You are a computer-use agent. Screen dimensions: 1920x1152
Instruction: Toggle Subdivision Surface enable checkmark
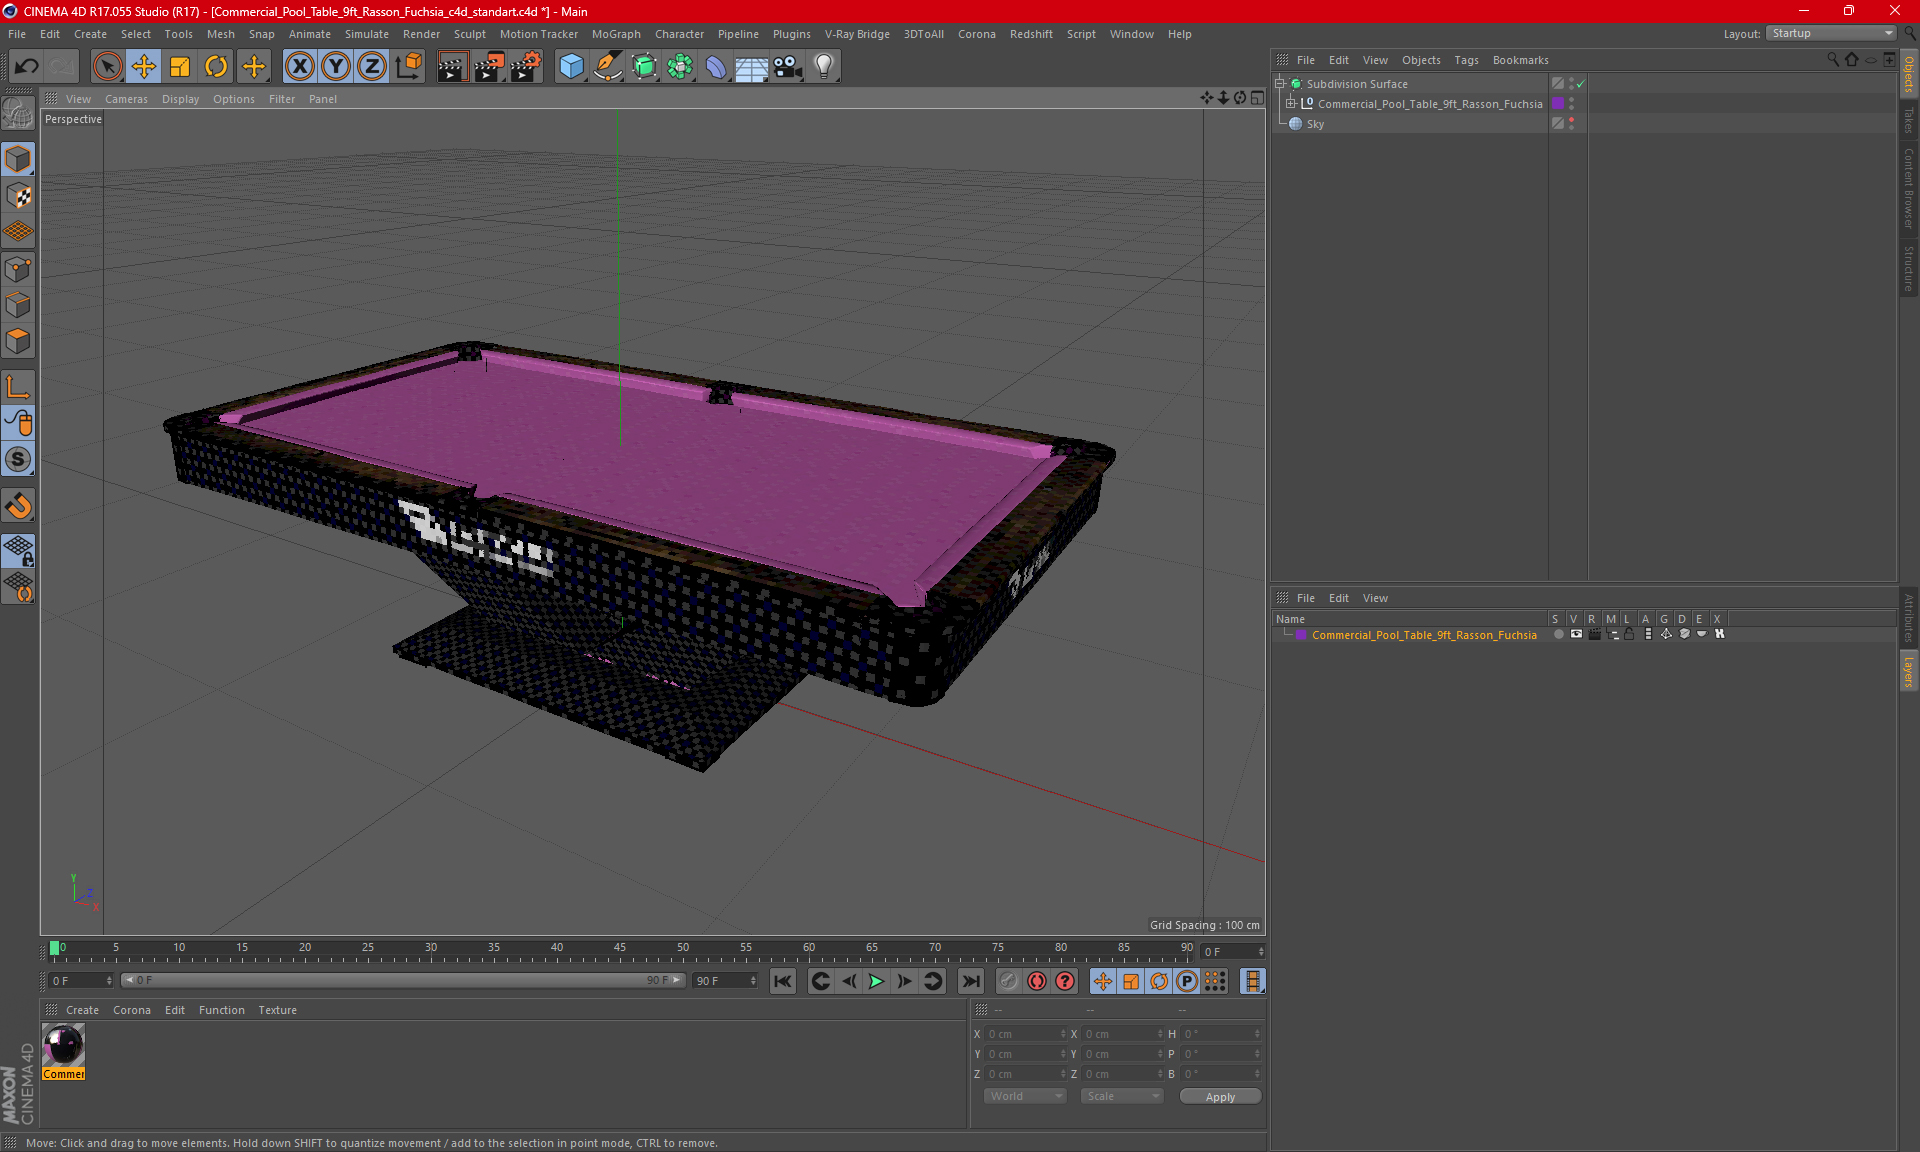pyautogui.click(x=1580, y=84)
